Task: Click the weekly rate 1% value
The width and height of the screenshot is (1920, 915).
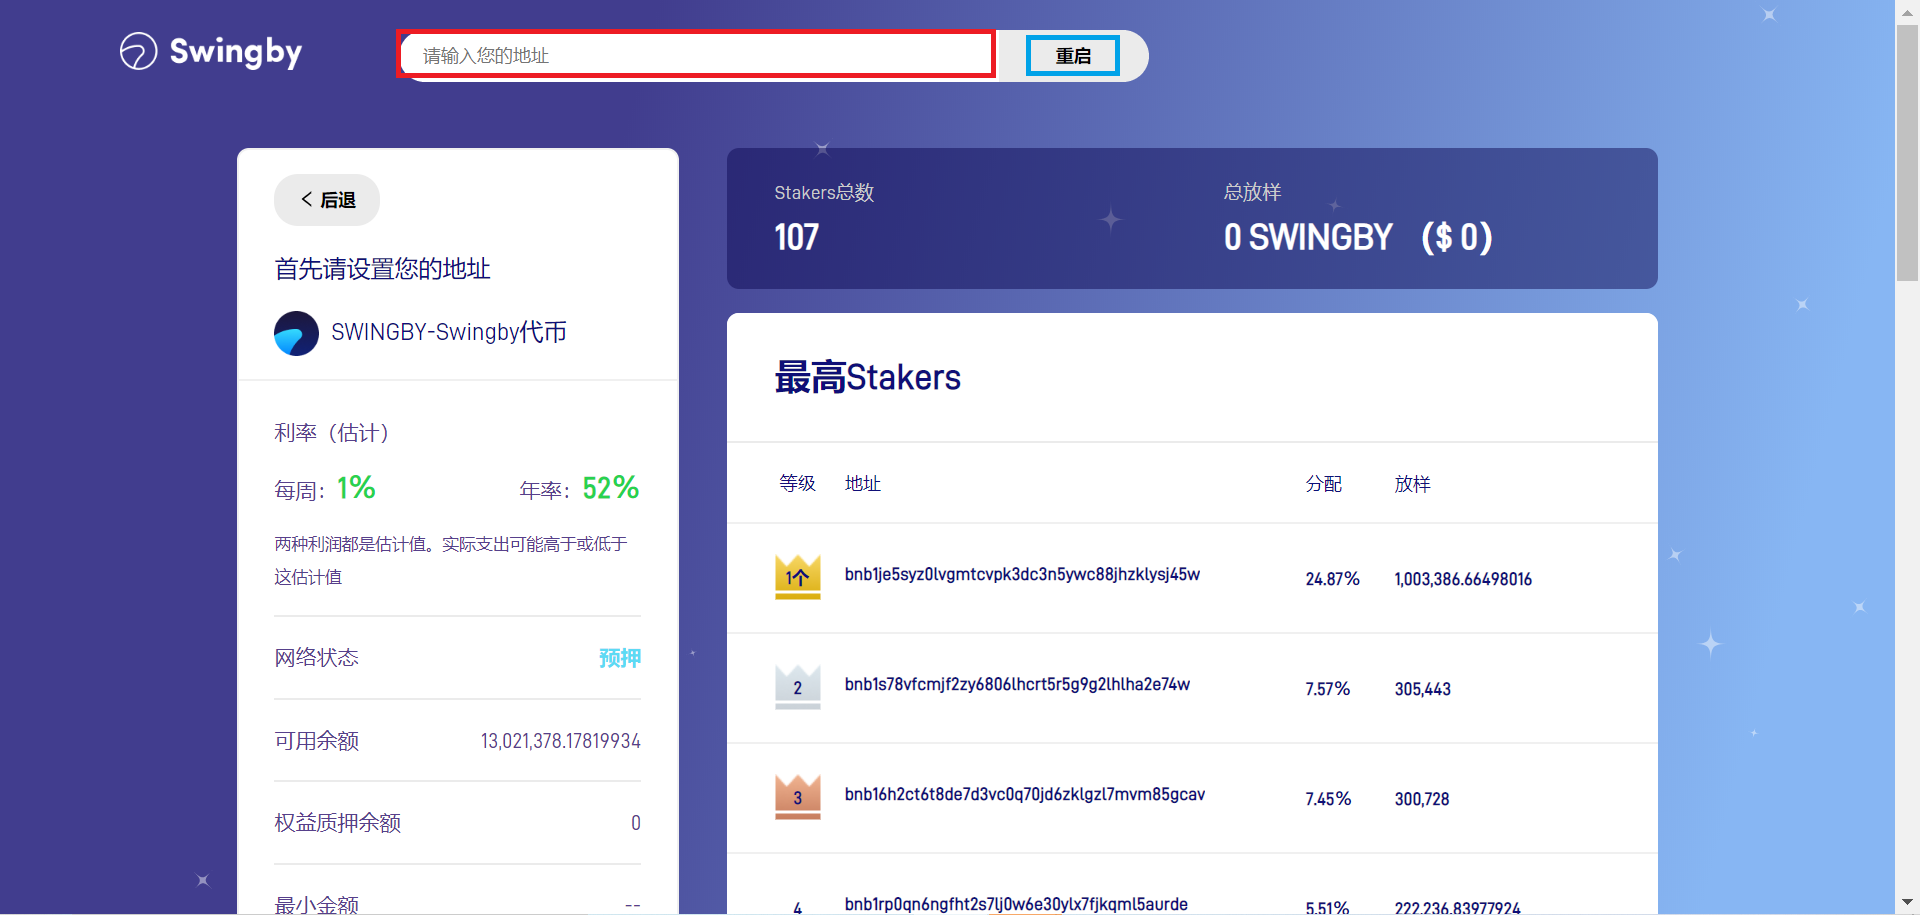Action: point(356,488)
